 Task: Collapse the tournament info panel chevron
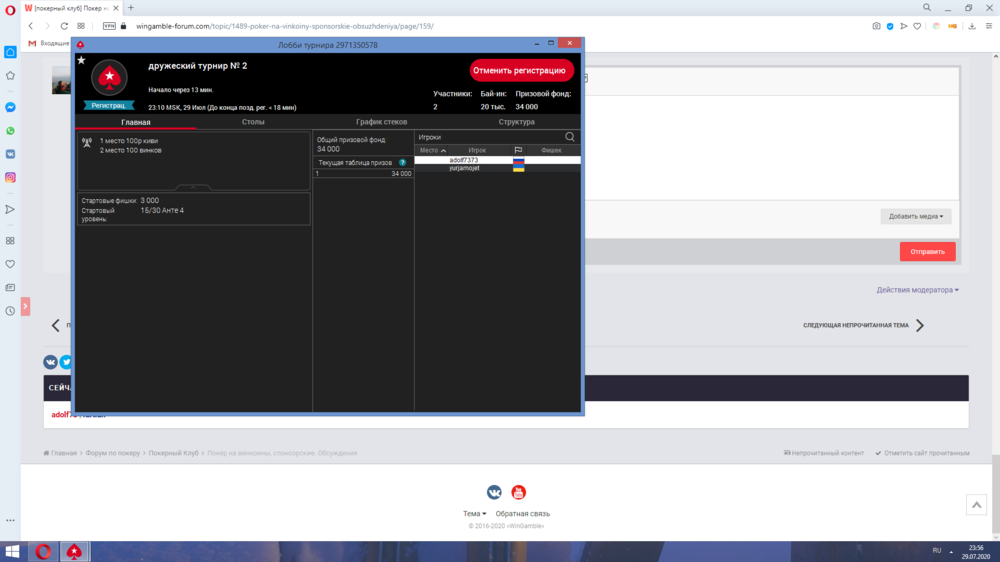[193, 187]
